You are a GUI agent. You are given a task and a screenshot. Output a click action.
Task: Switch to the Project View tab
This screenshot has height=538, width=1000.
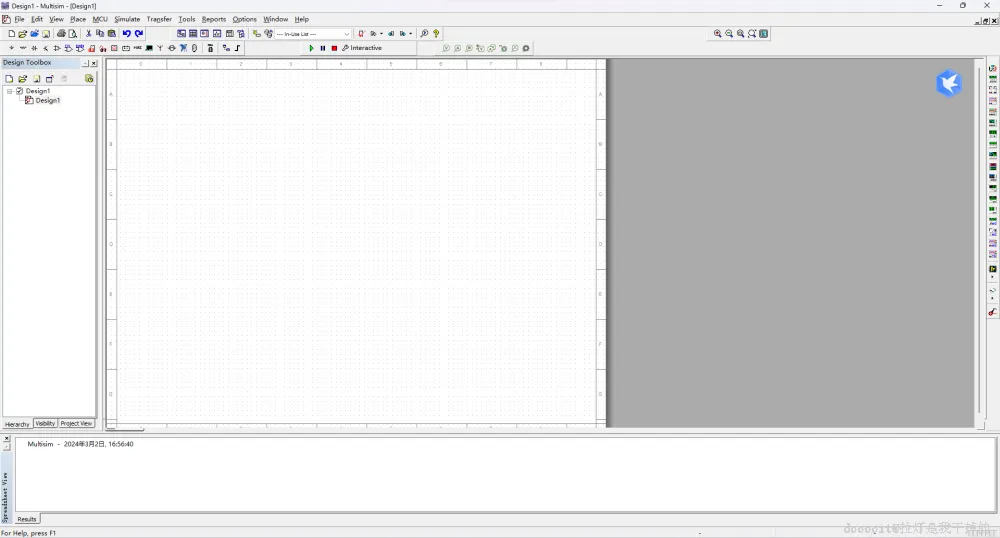click(77, 423)
